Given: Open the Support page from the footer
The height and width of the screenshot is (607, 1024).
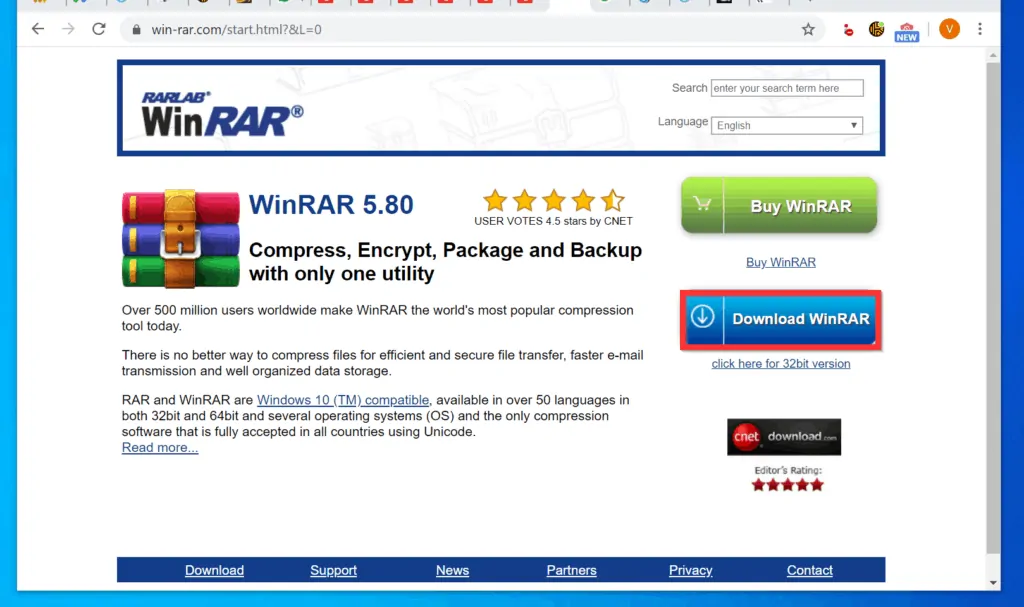Looking at the screenshot, I should click(333, 570).
